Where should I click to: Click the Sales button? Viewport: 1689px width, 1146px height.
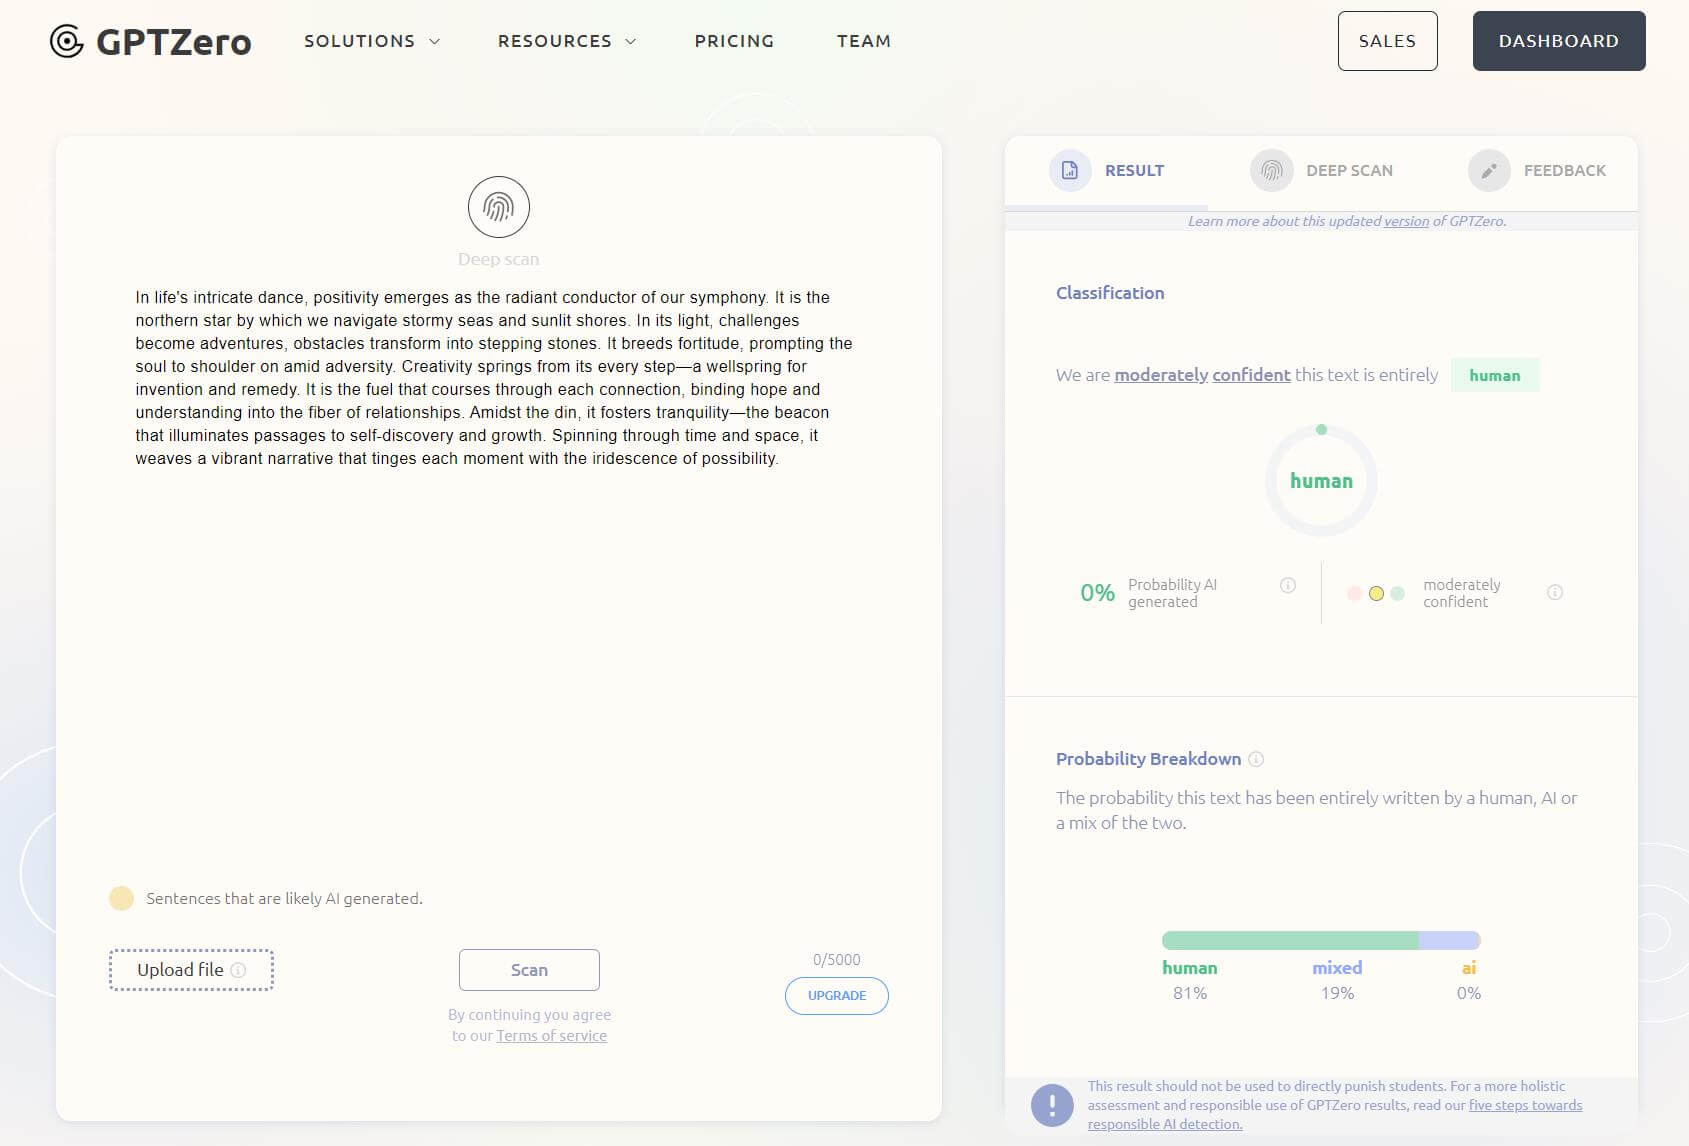point(1387,41)
